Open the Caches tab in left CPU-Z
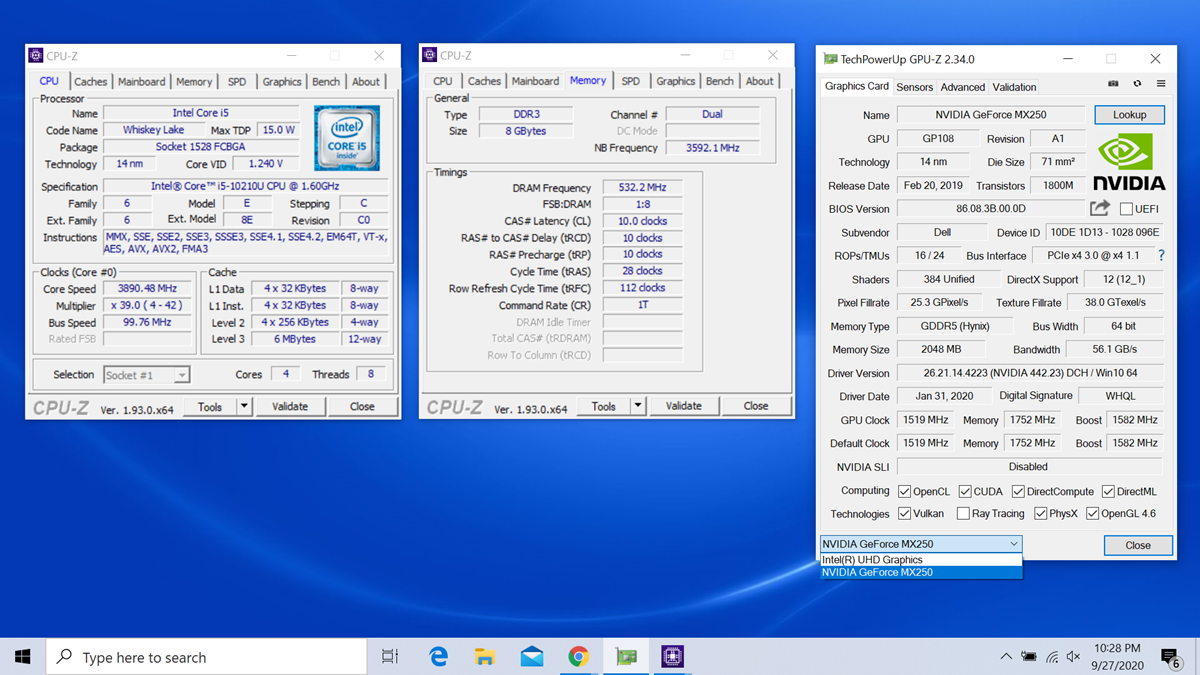Viewport: 1200px width, 675px height. (91, 82)
